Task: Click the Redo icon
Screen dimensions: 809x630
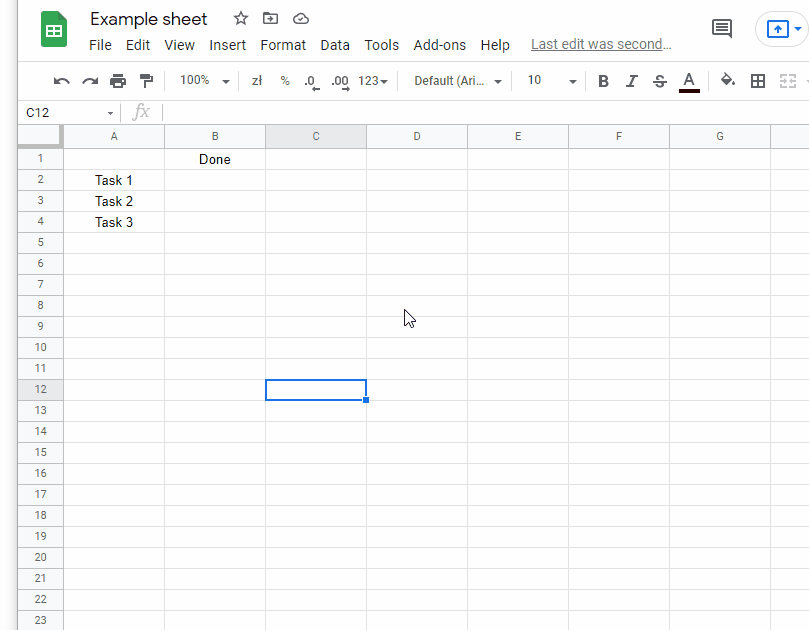Action: (x=89, y=80)
